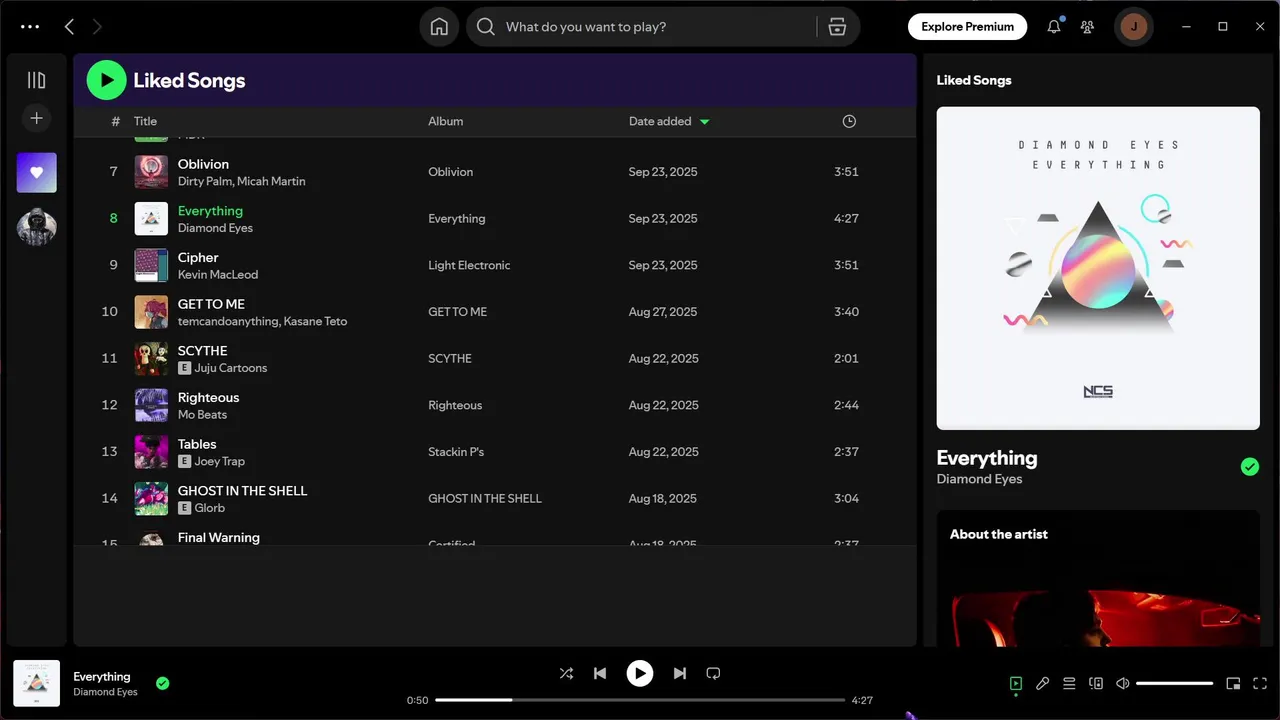Adjust the volume slider
1280x720 pixels.
click(x=1175, y=684)
